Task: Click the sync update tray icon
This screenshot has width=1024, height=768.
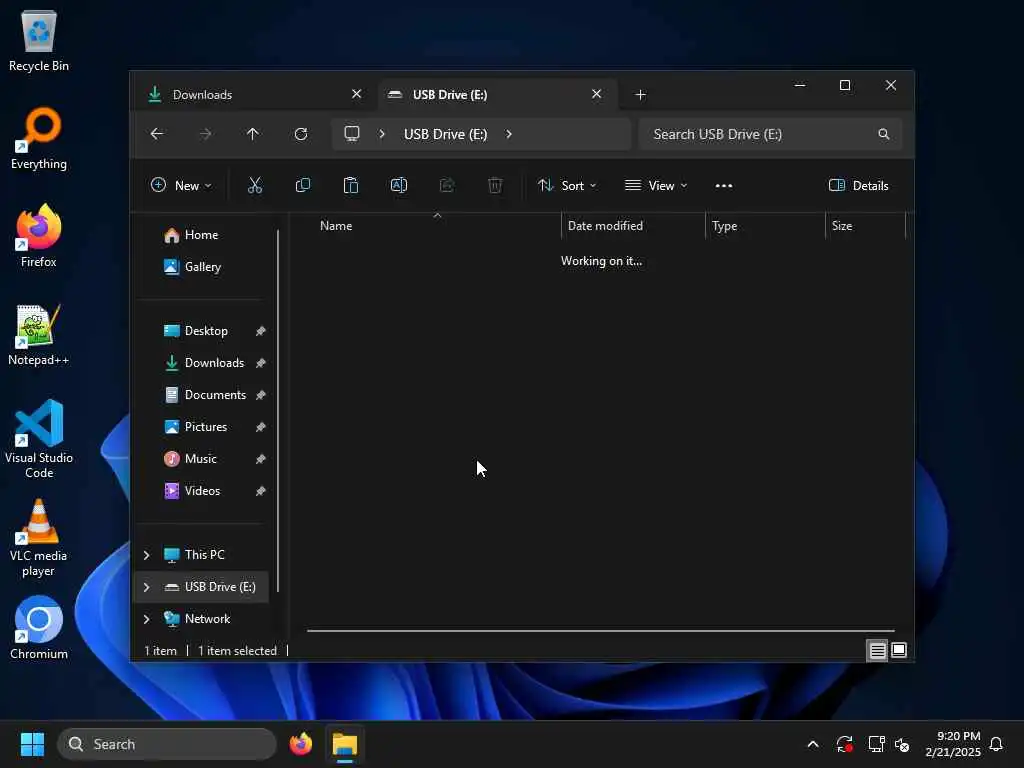Action: (x=844, y=744)
